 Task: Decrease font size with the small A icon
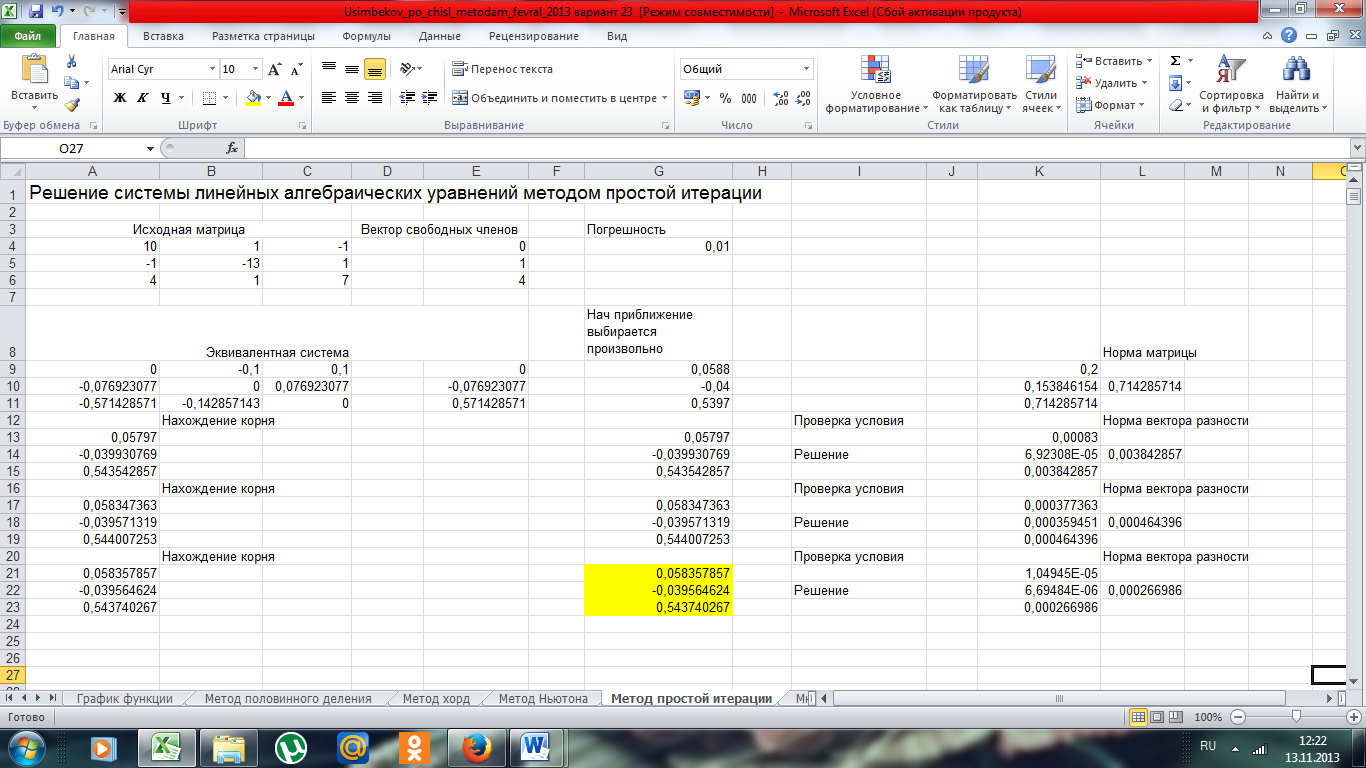click(x=296, y=70)
